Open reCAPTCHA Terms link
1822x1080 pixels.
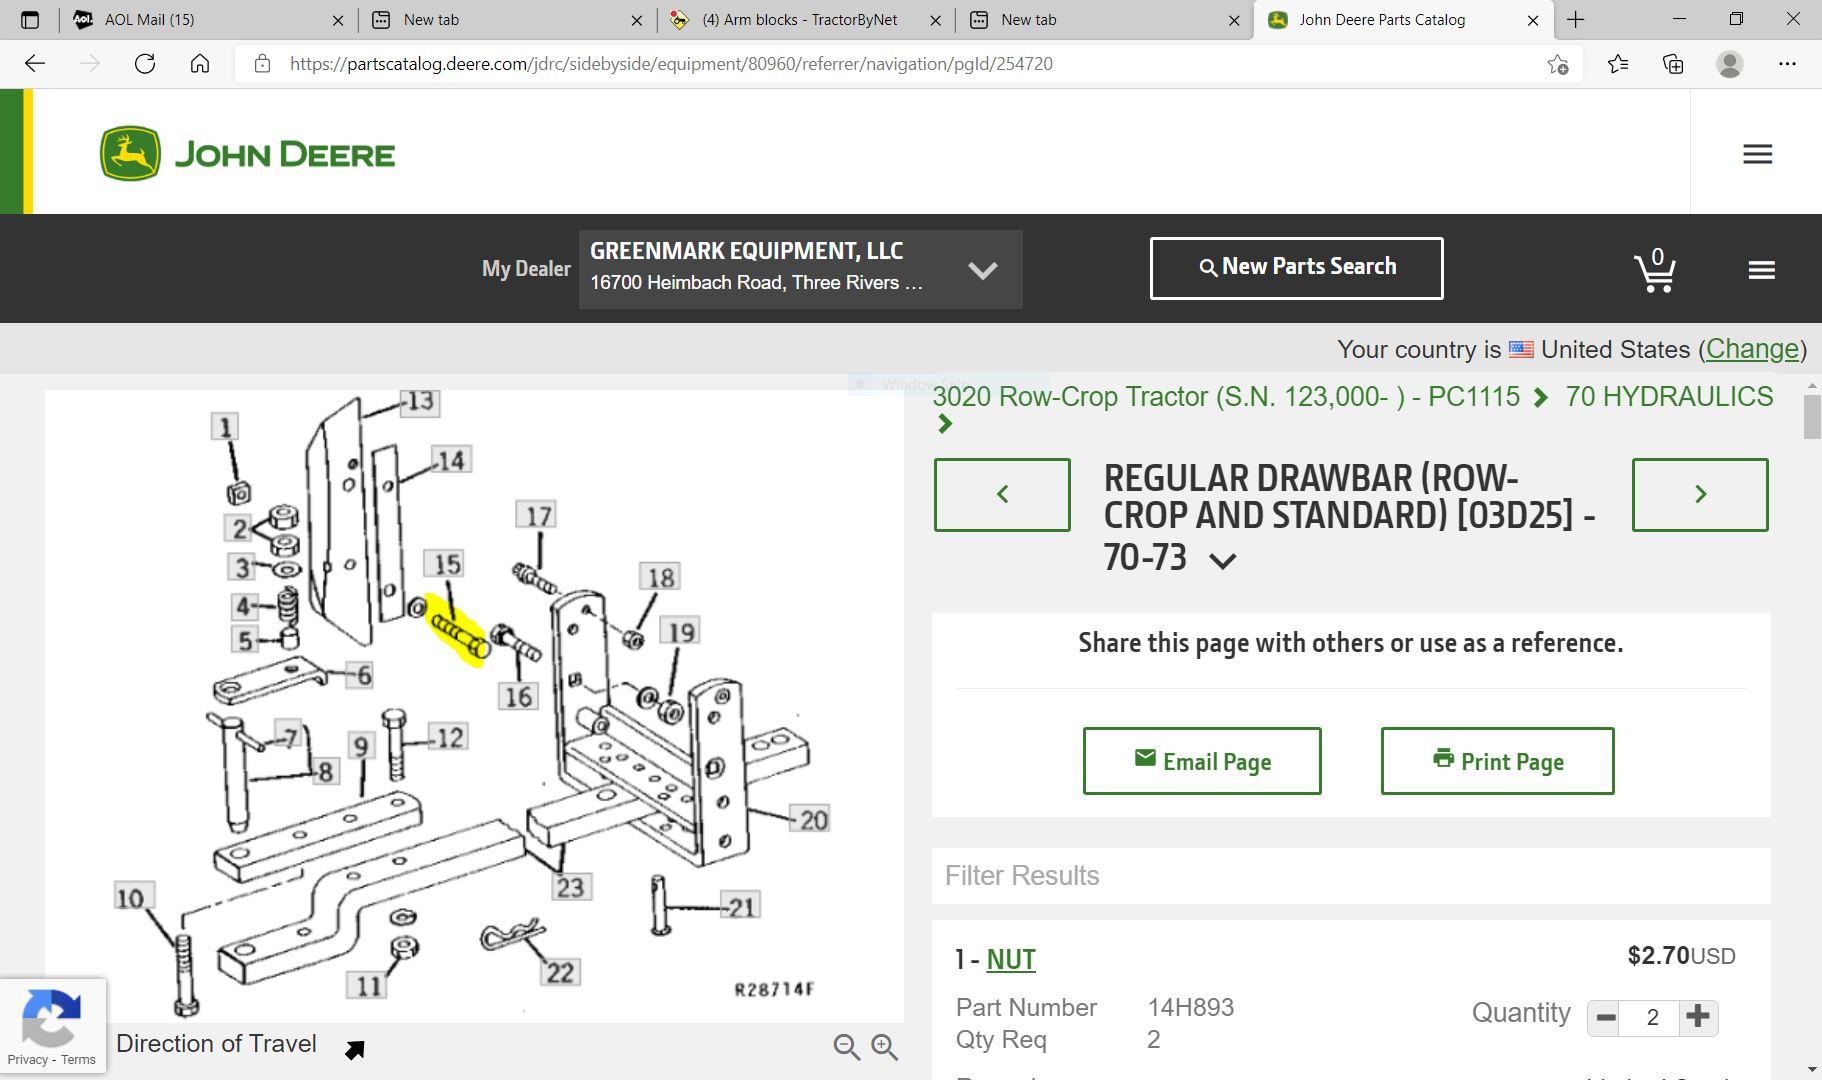coord(78,1060)
